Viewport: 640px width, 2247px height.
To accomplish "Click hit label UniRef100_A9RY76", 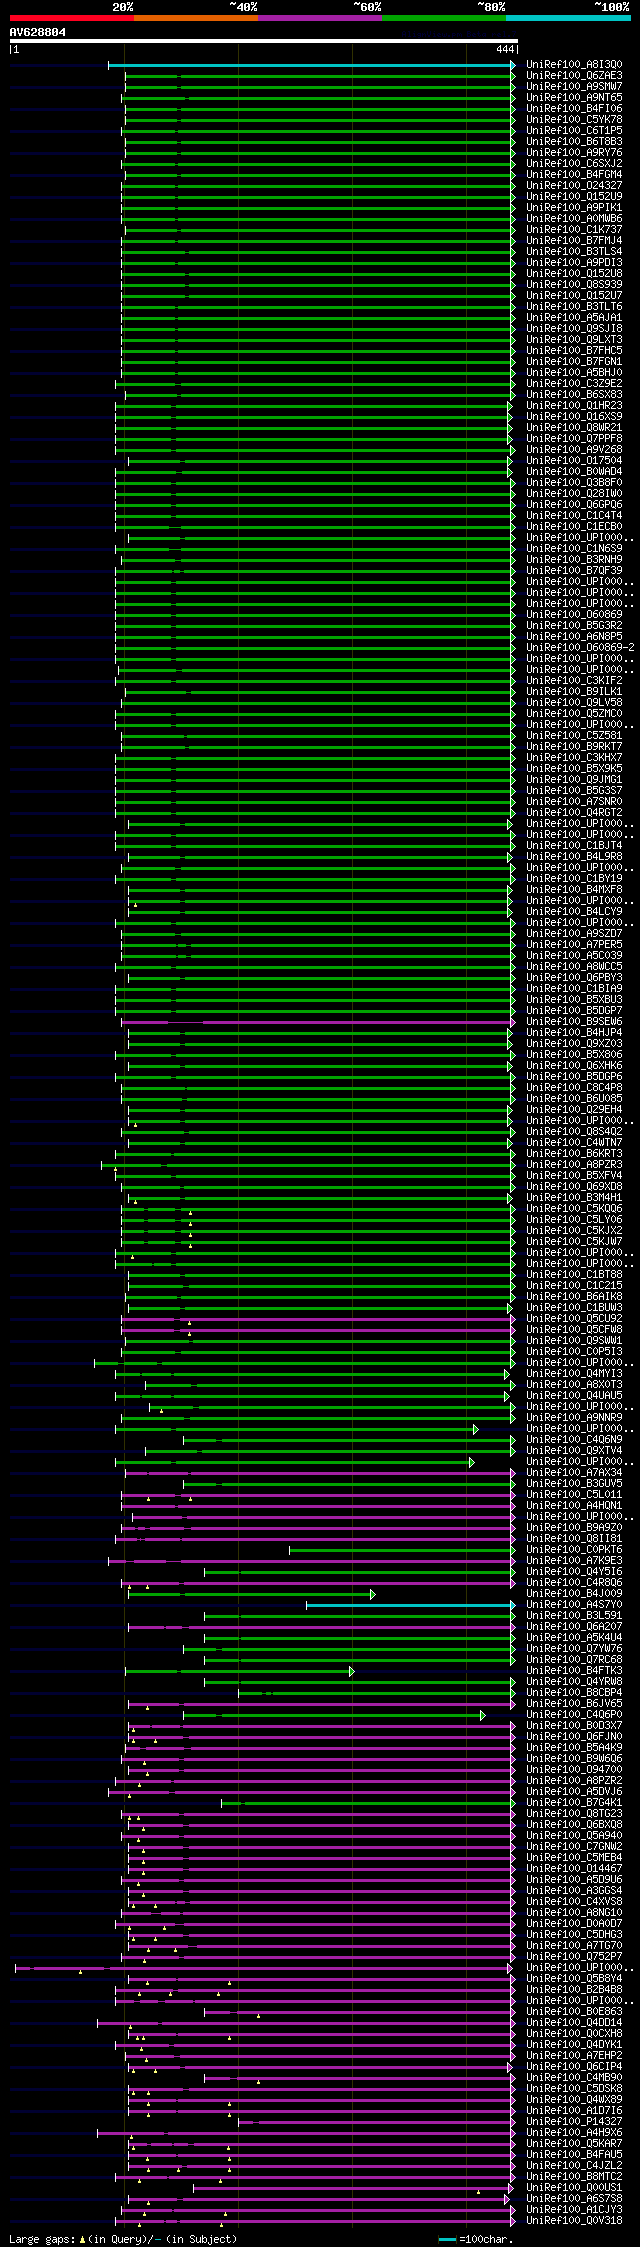I will [574, 153].
